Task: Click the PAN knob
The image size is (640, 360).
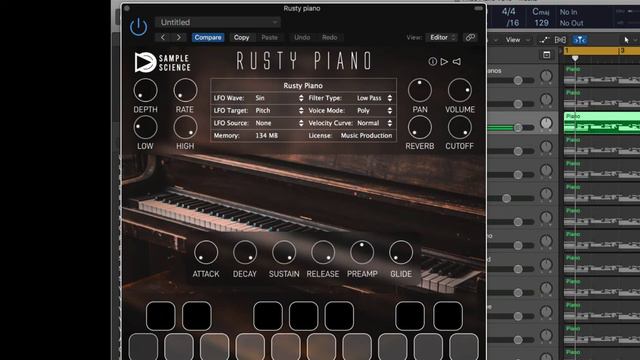Action: (x=420, y=90)
